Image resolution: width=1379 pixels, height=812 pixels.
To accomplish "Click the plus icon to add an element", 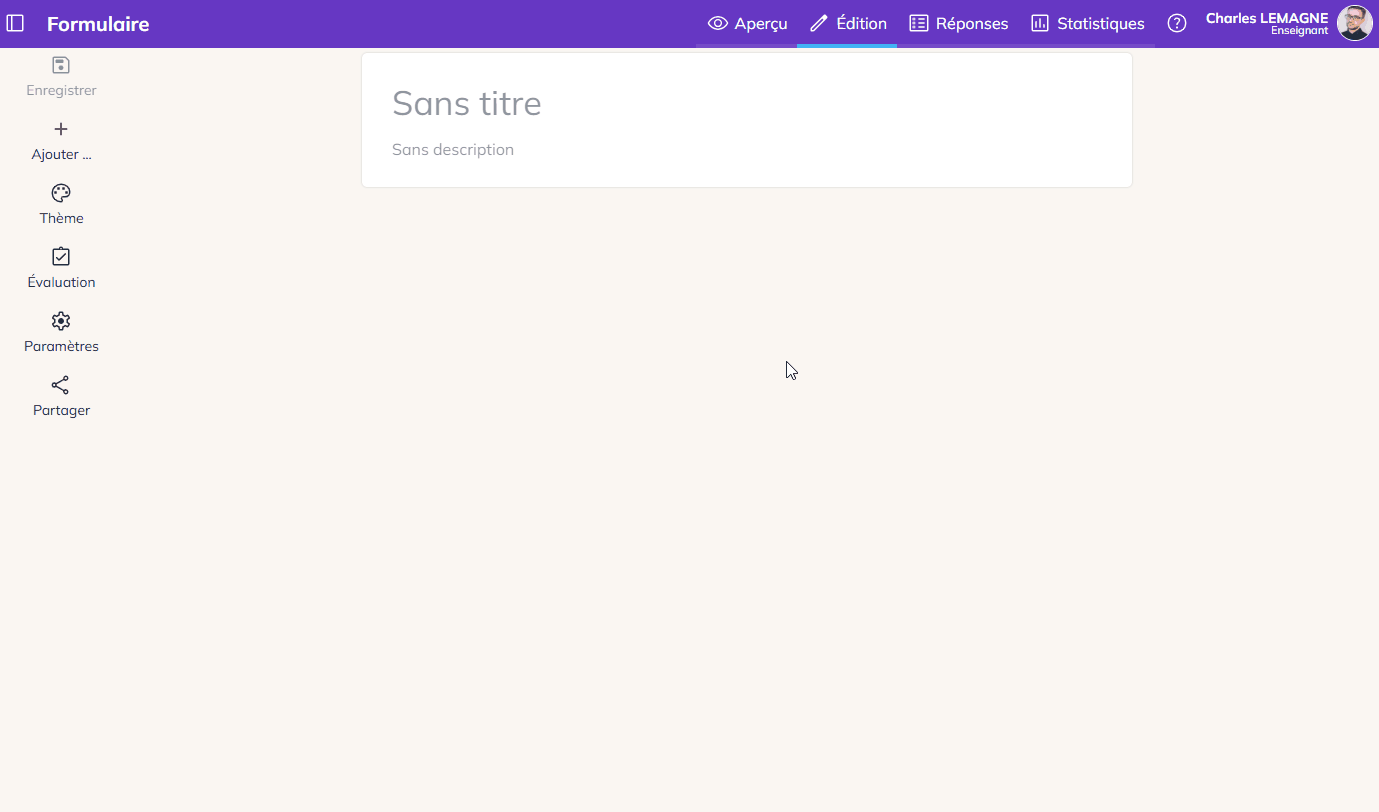I will pyautogui.click(x=61, y=129).
